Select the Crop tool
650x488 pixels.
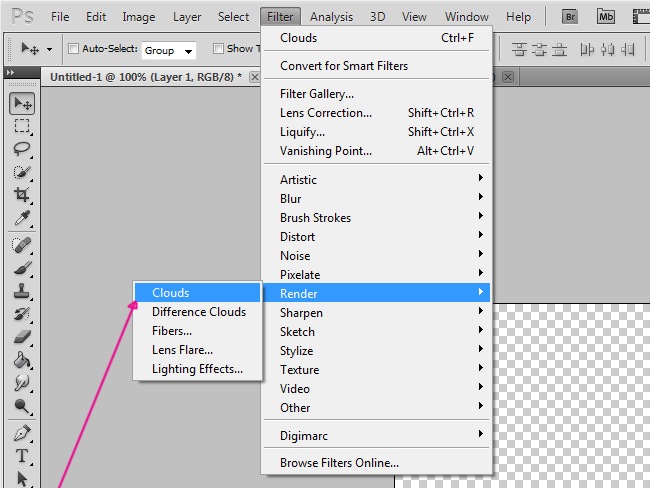click(22, 195)
